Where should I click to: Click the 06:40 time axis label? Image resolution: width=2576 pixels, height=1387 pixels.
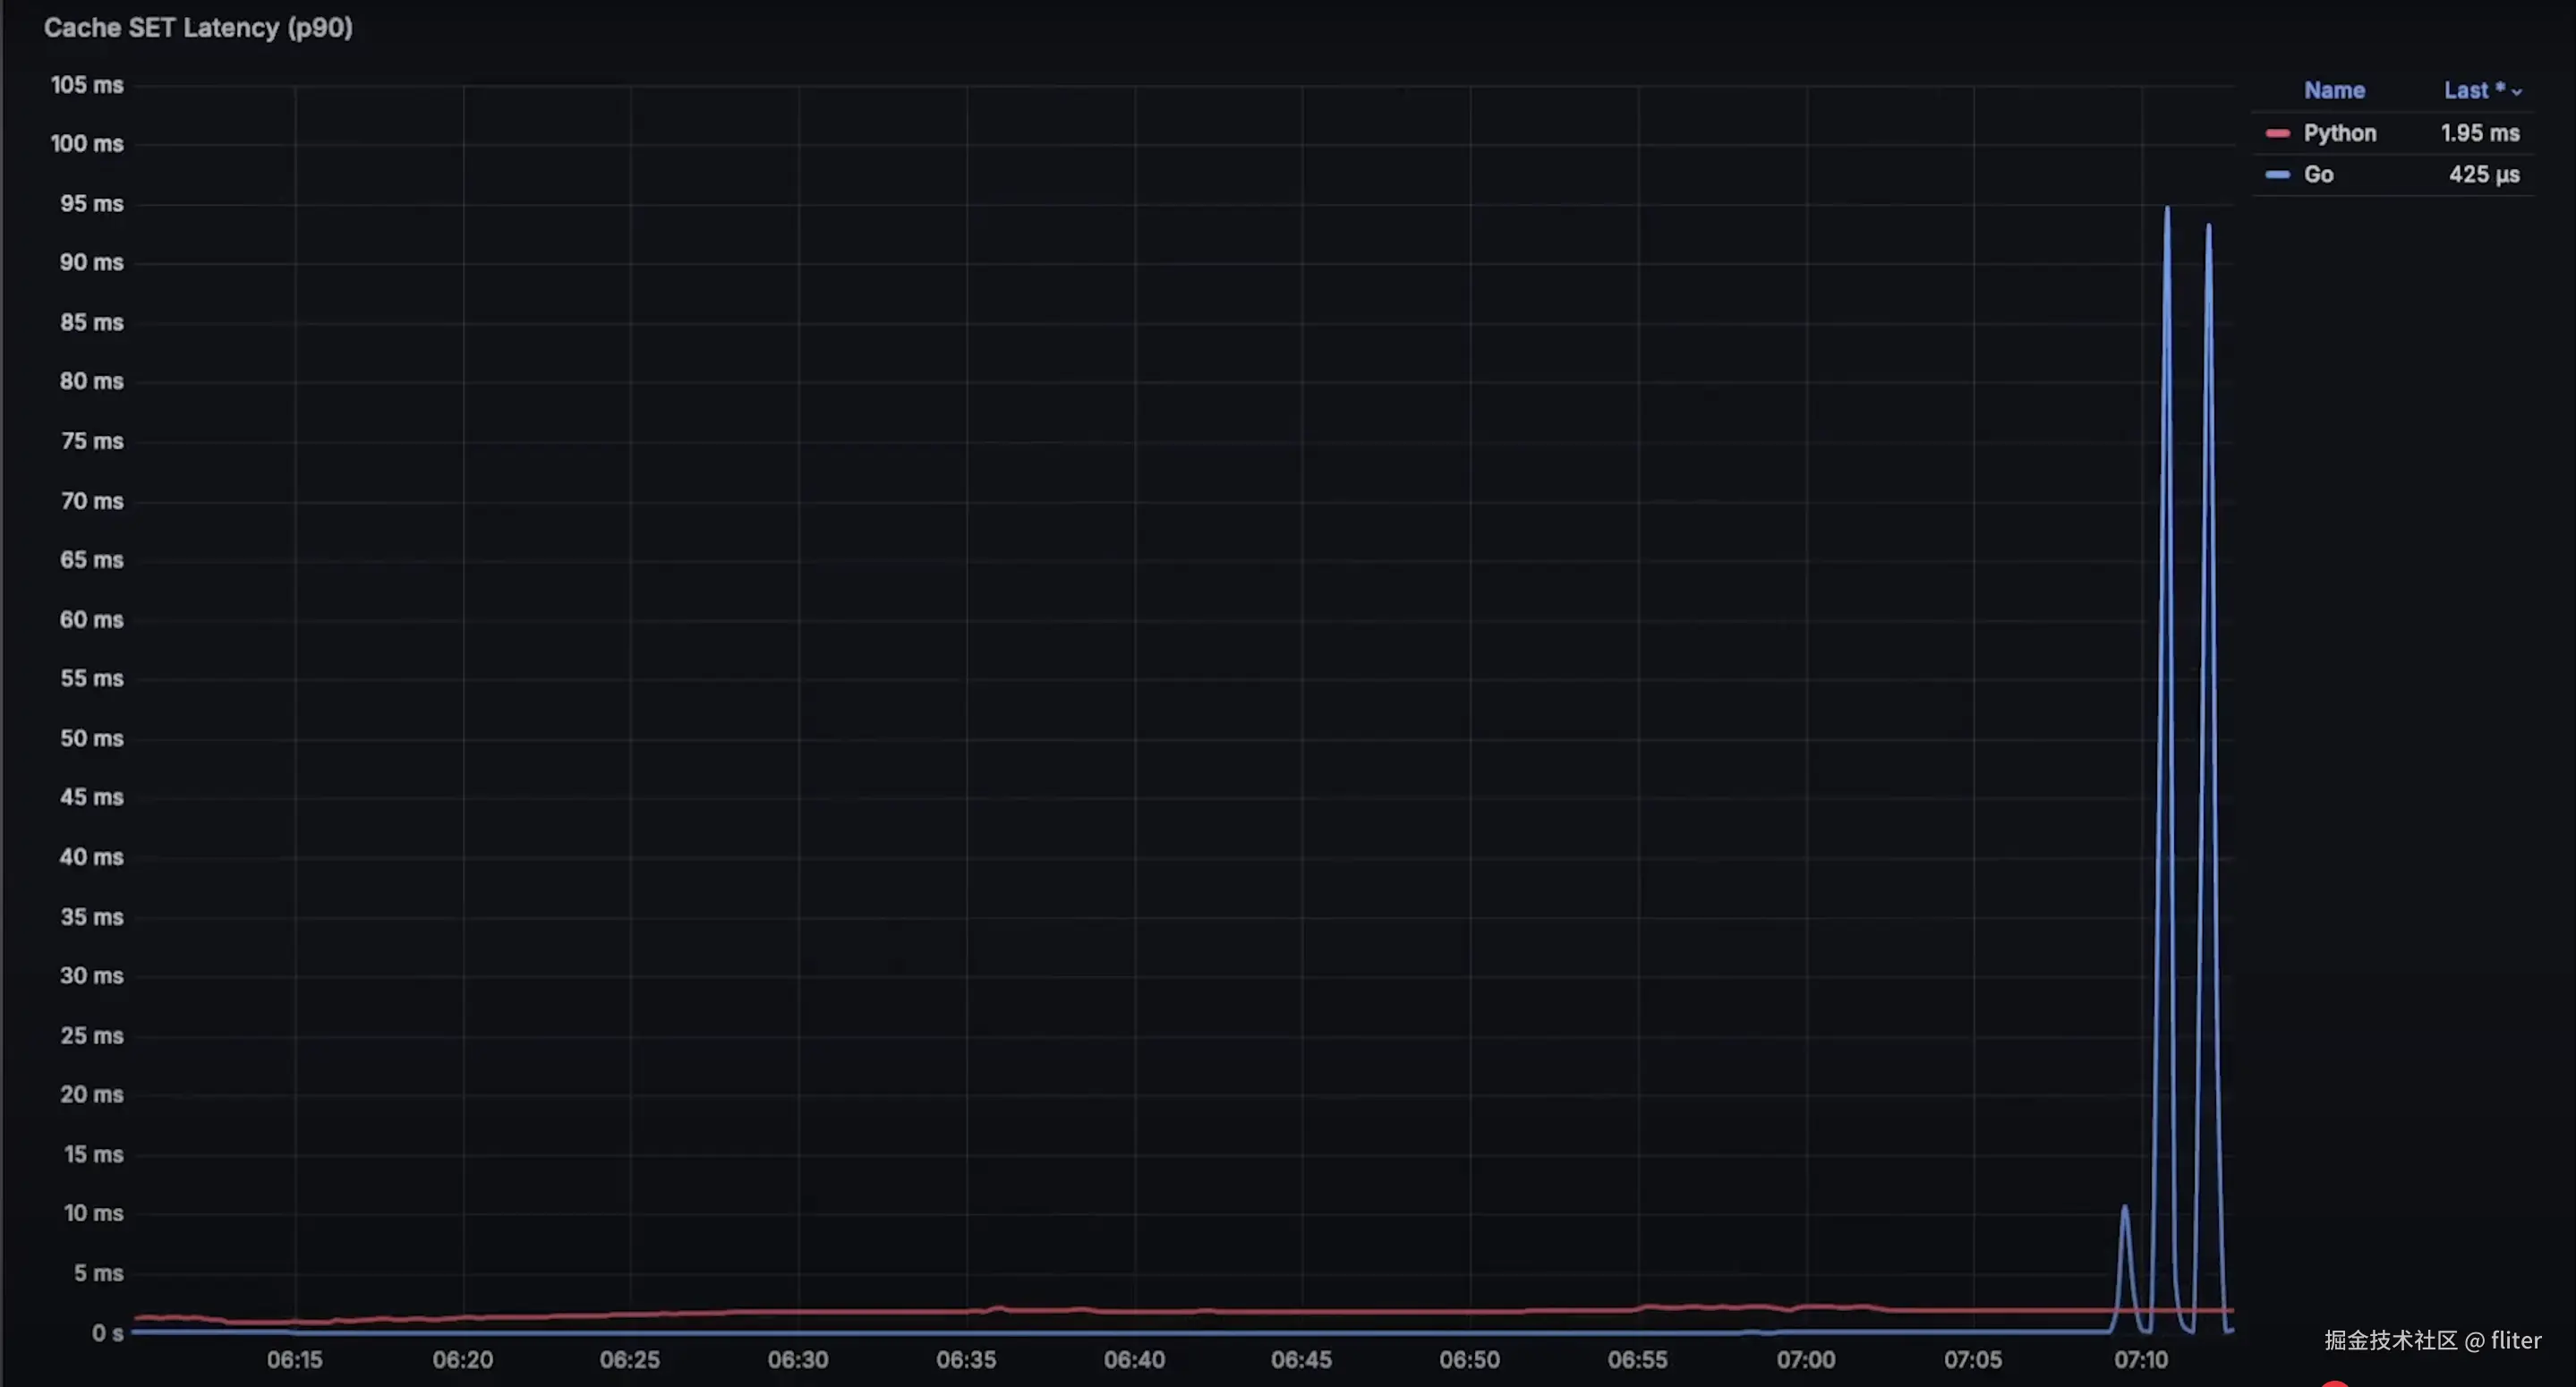tap(1134, 1360)
